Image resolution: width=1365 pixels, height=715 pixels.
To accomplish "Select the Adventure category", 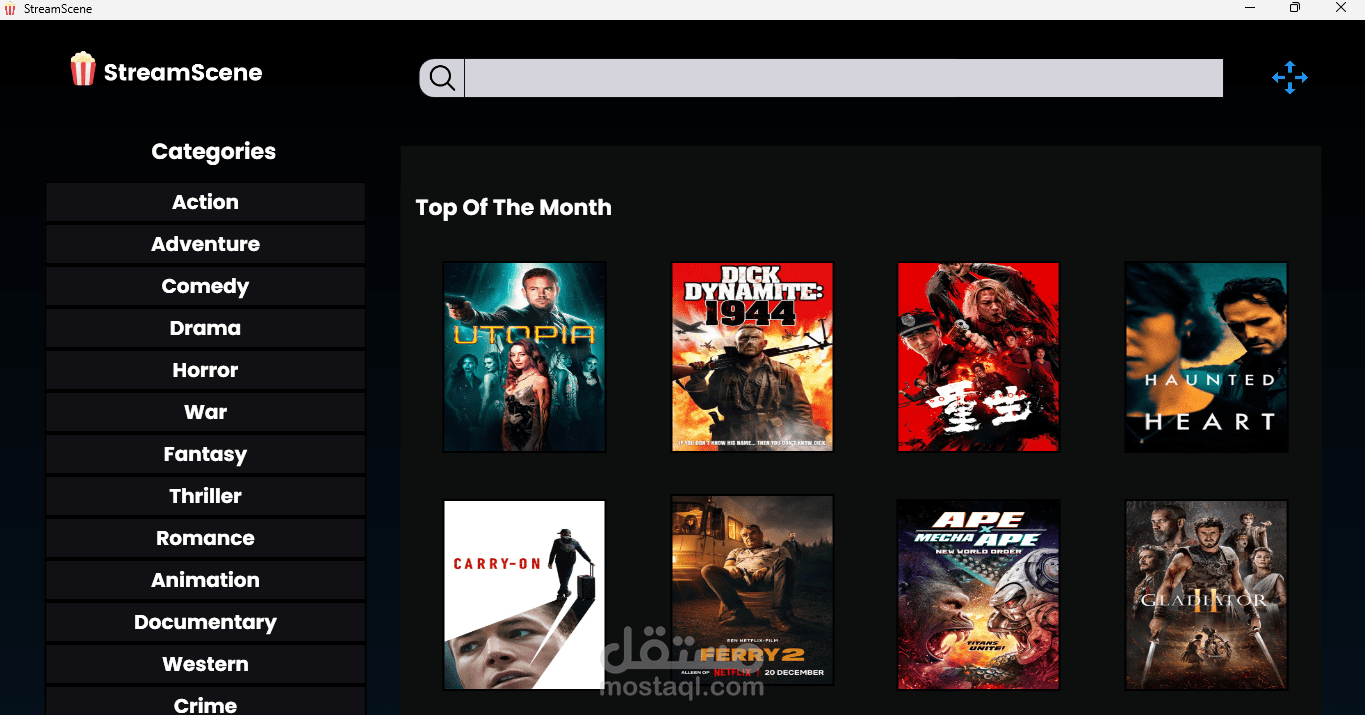I will pyautogui.click(x=205, y=244).
